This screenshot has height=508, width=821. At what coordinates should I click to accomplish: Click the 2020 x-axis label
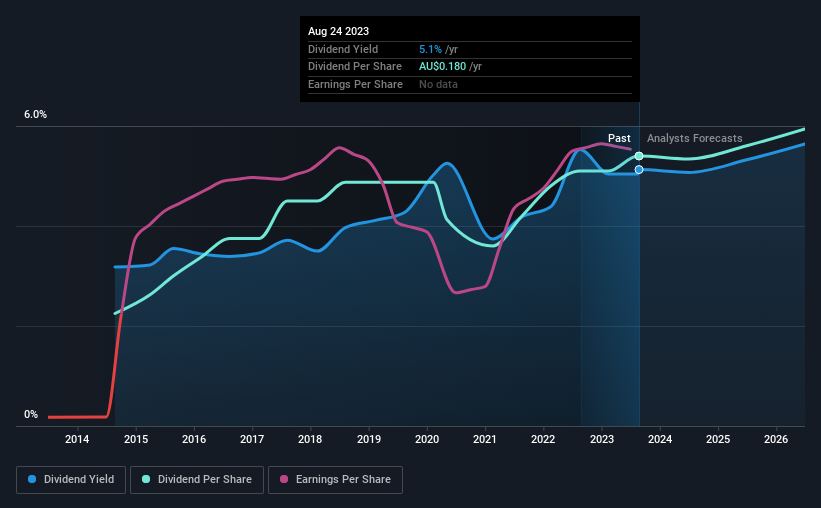pos(427,439)
